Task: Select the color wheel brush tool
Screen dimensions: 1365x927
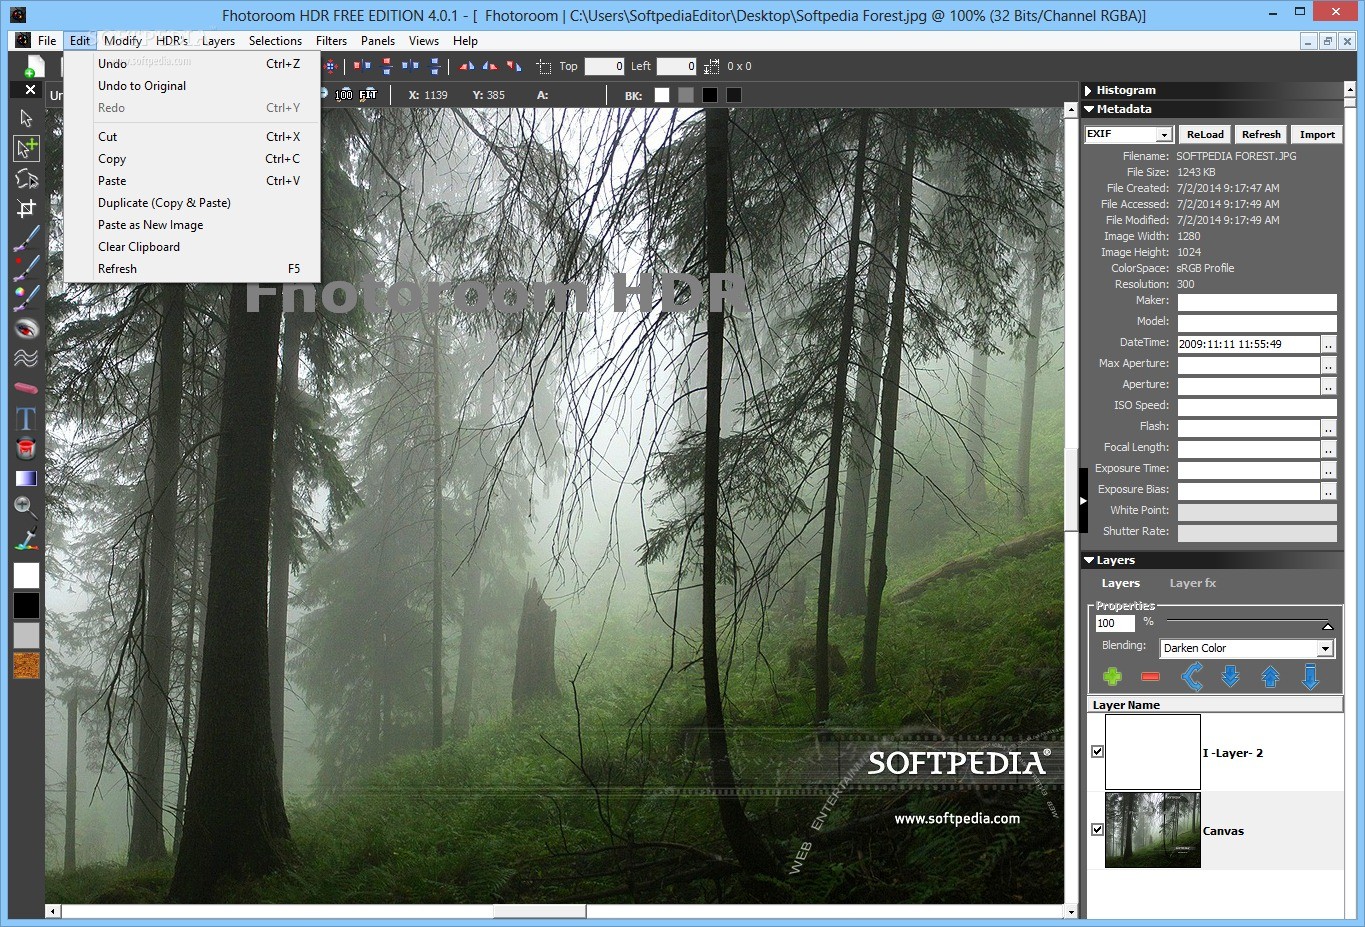Action: coord(26,298)
